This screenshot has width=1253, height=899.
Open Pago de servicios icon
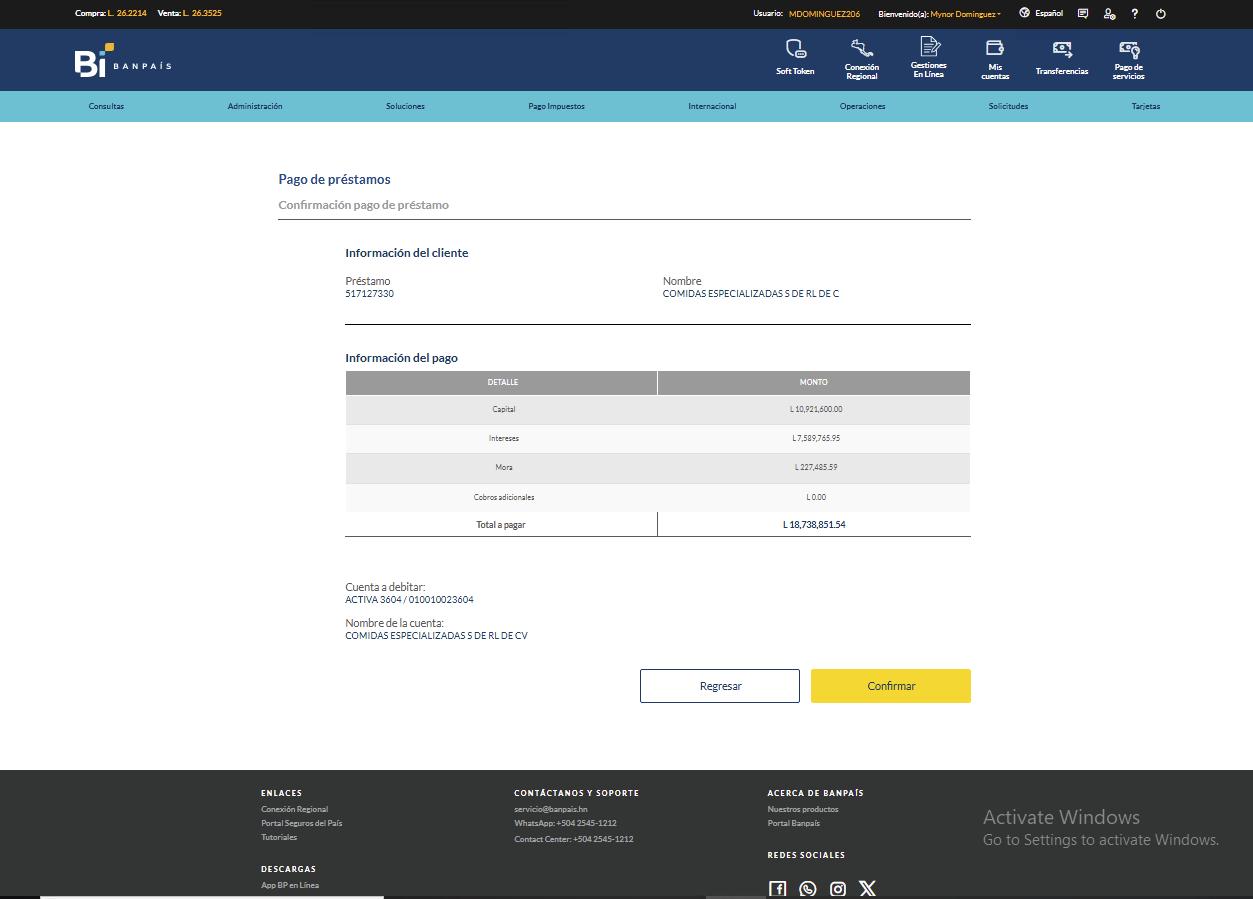(x=1129, y=50)
